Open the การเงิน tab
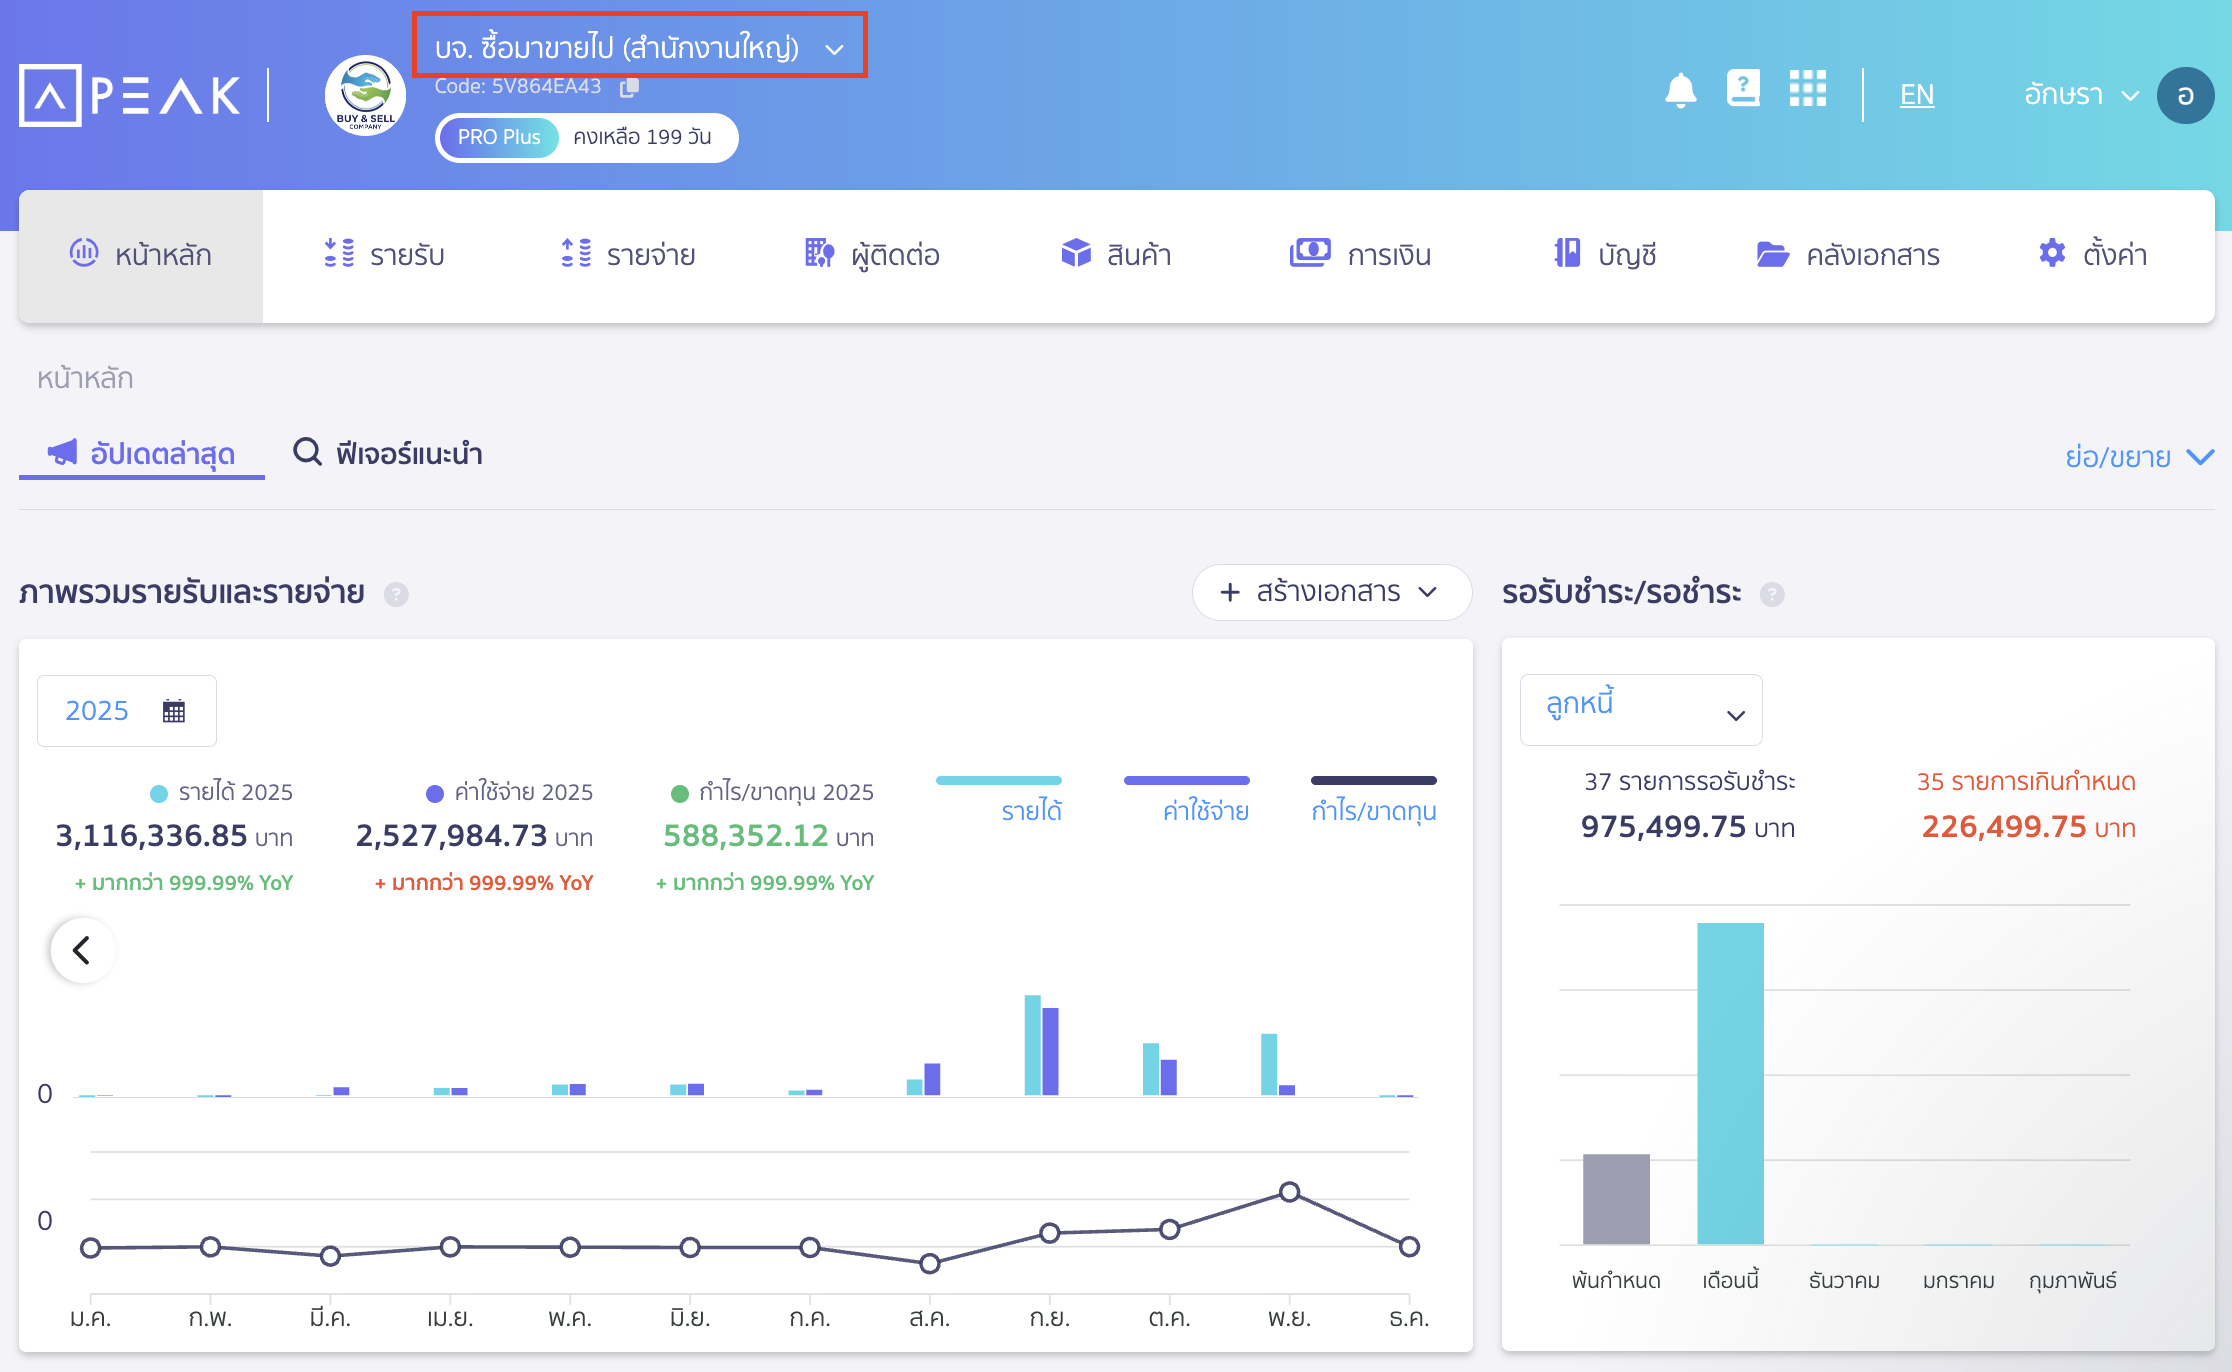Viewport: 2232px width, 1372px height. pyautogui.click(x=1361, y=254)
